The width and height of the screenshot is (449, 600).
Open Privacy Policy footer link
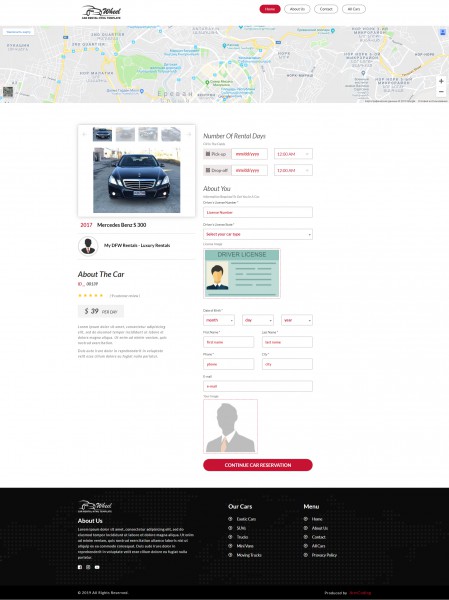click(324, 555)
